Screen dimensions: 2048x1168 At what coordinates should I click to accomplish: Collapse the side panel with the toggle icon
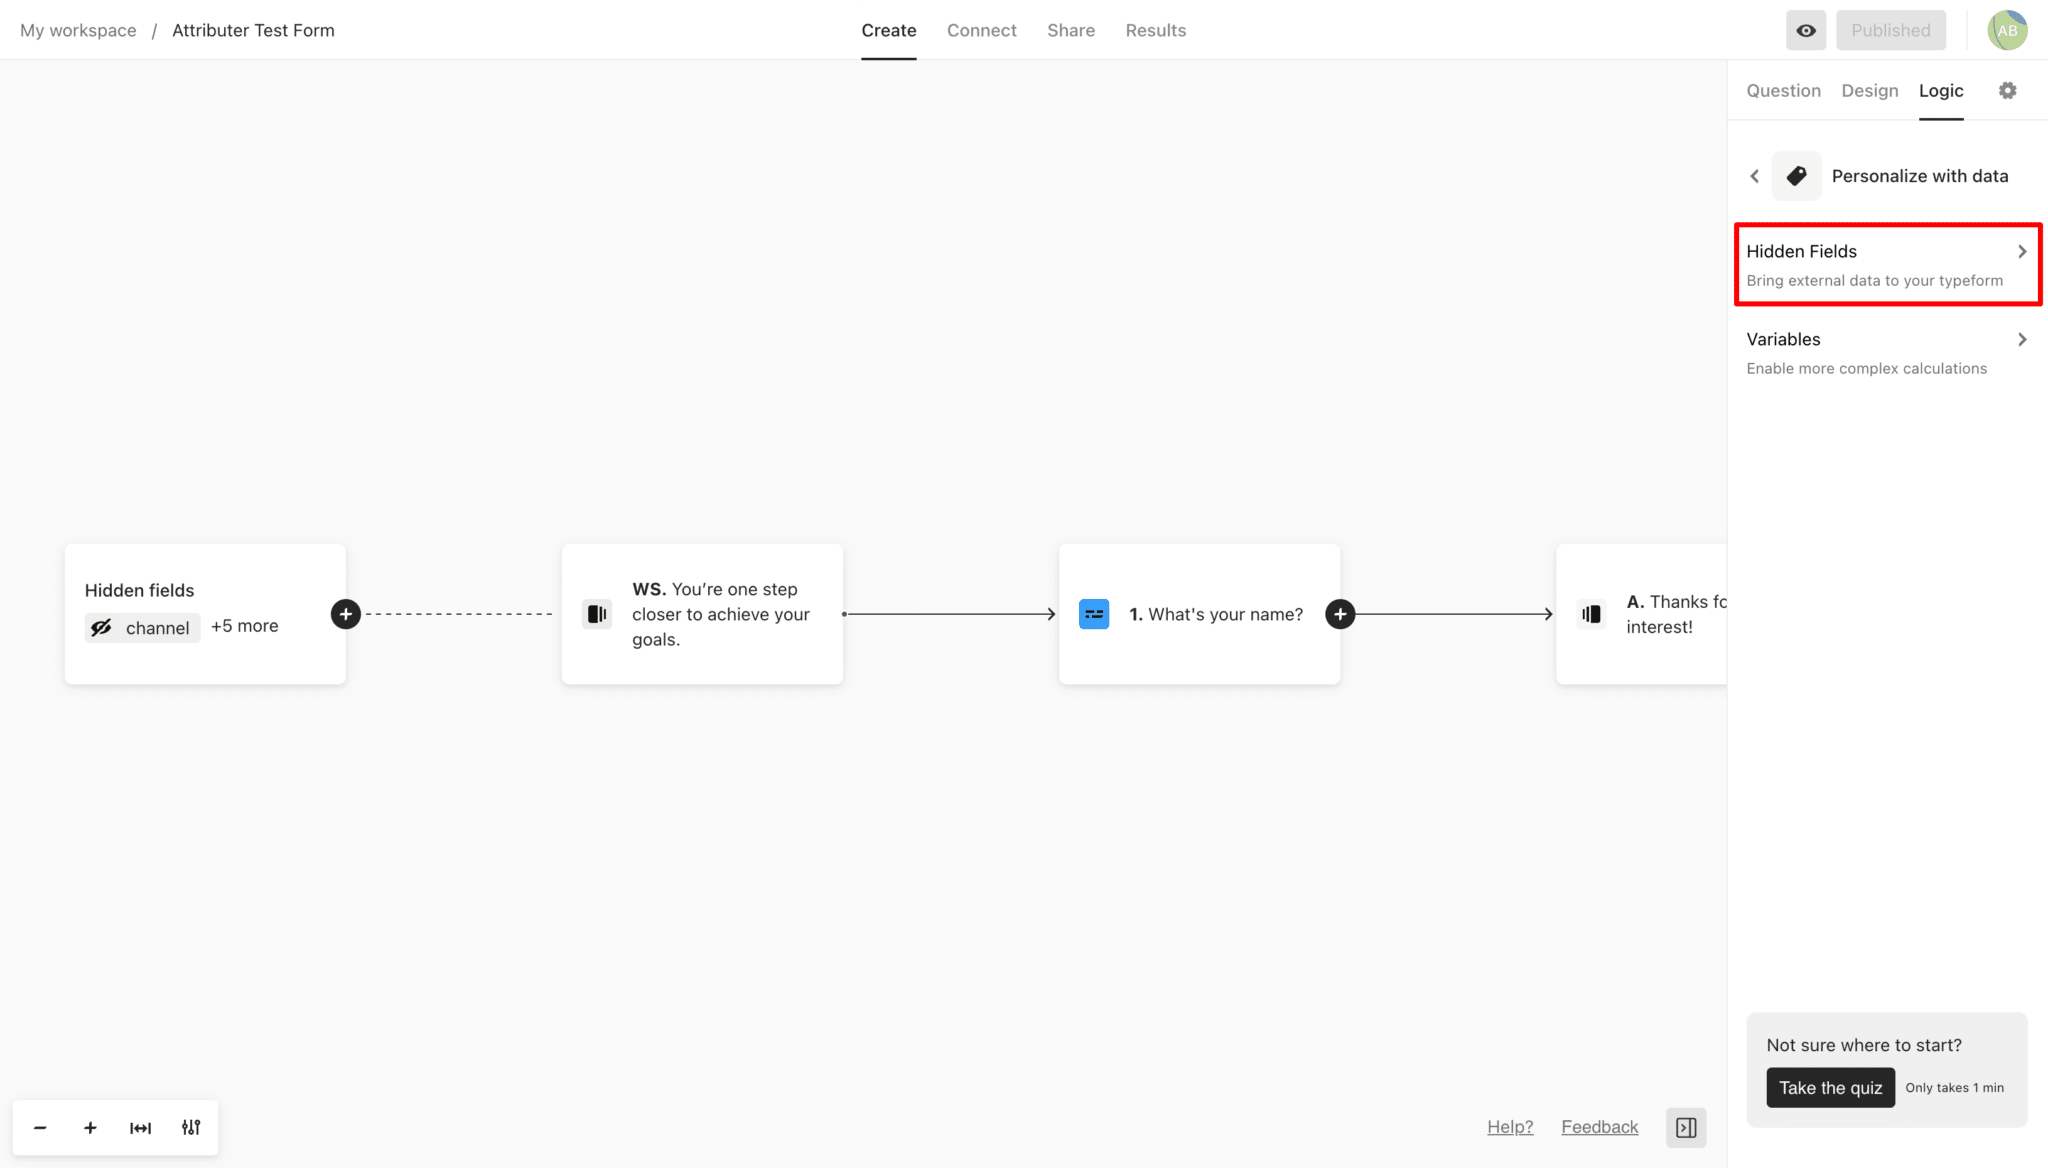coord(1686,1128)
